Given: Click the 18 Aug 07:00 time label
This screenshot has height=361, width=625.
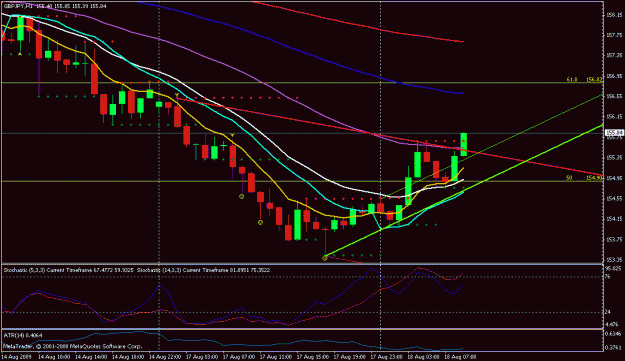Looking at the screenshot, I should click(460, 356).
